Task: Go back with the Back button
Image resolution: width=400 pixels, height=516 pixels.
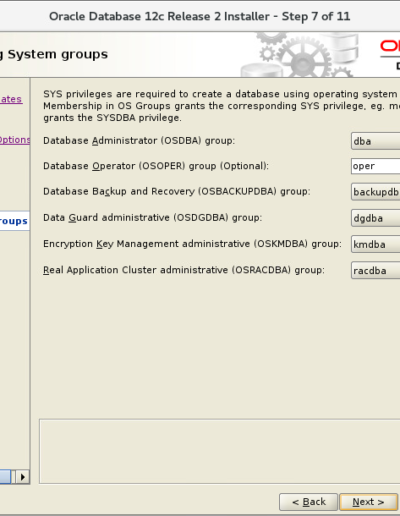Action: (x=309, y=502)
